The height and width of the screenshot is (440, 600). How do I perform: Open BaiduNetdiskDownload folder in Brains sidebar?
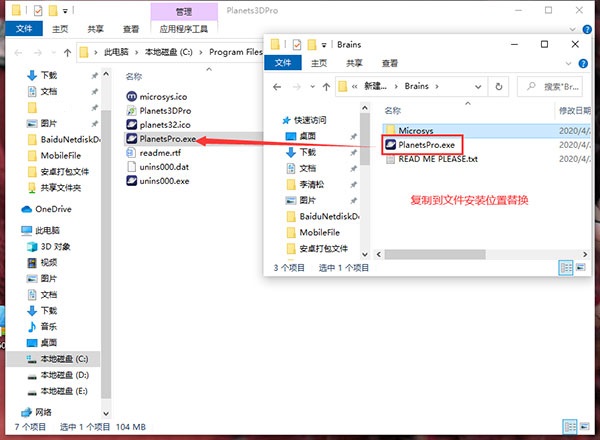tap(323, 217)
